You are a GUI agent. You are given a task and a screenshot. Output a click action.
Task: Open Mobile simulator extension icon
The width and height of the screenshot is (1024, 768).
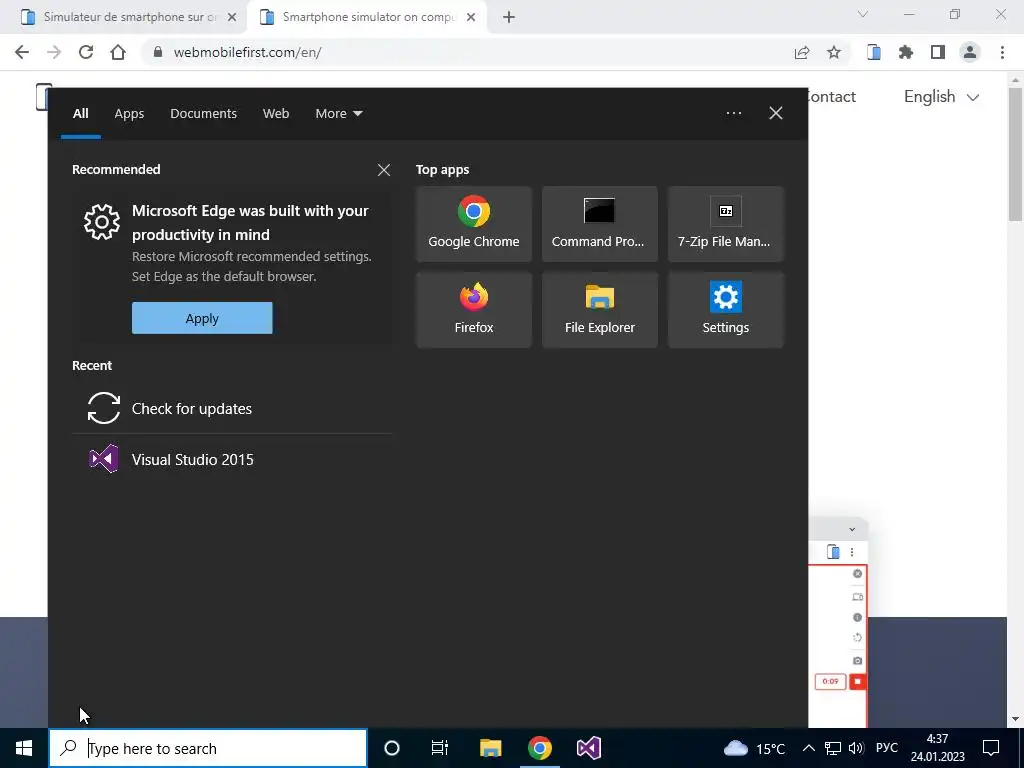(874, 52)
